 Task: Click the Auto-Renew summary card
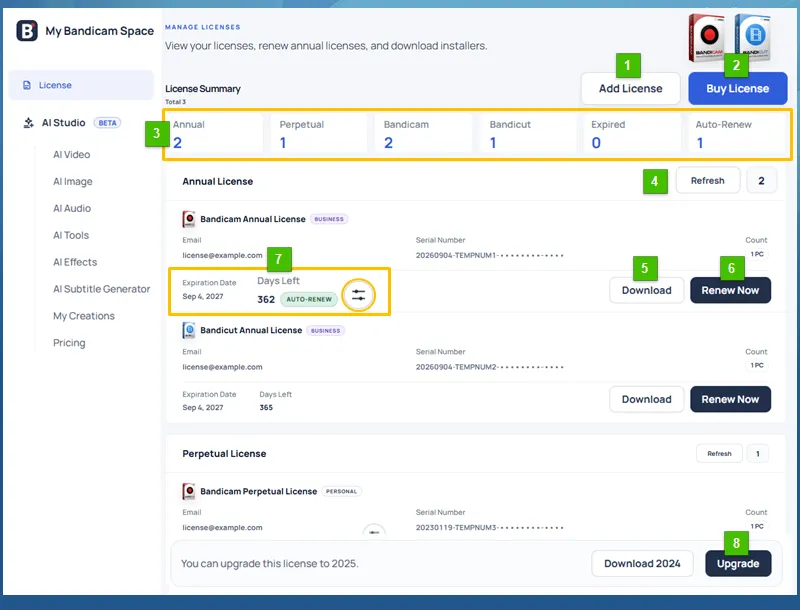click(x=738, y=134)
